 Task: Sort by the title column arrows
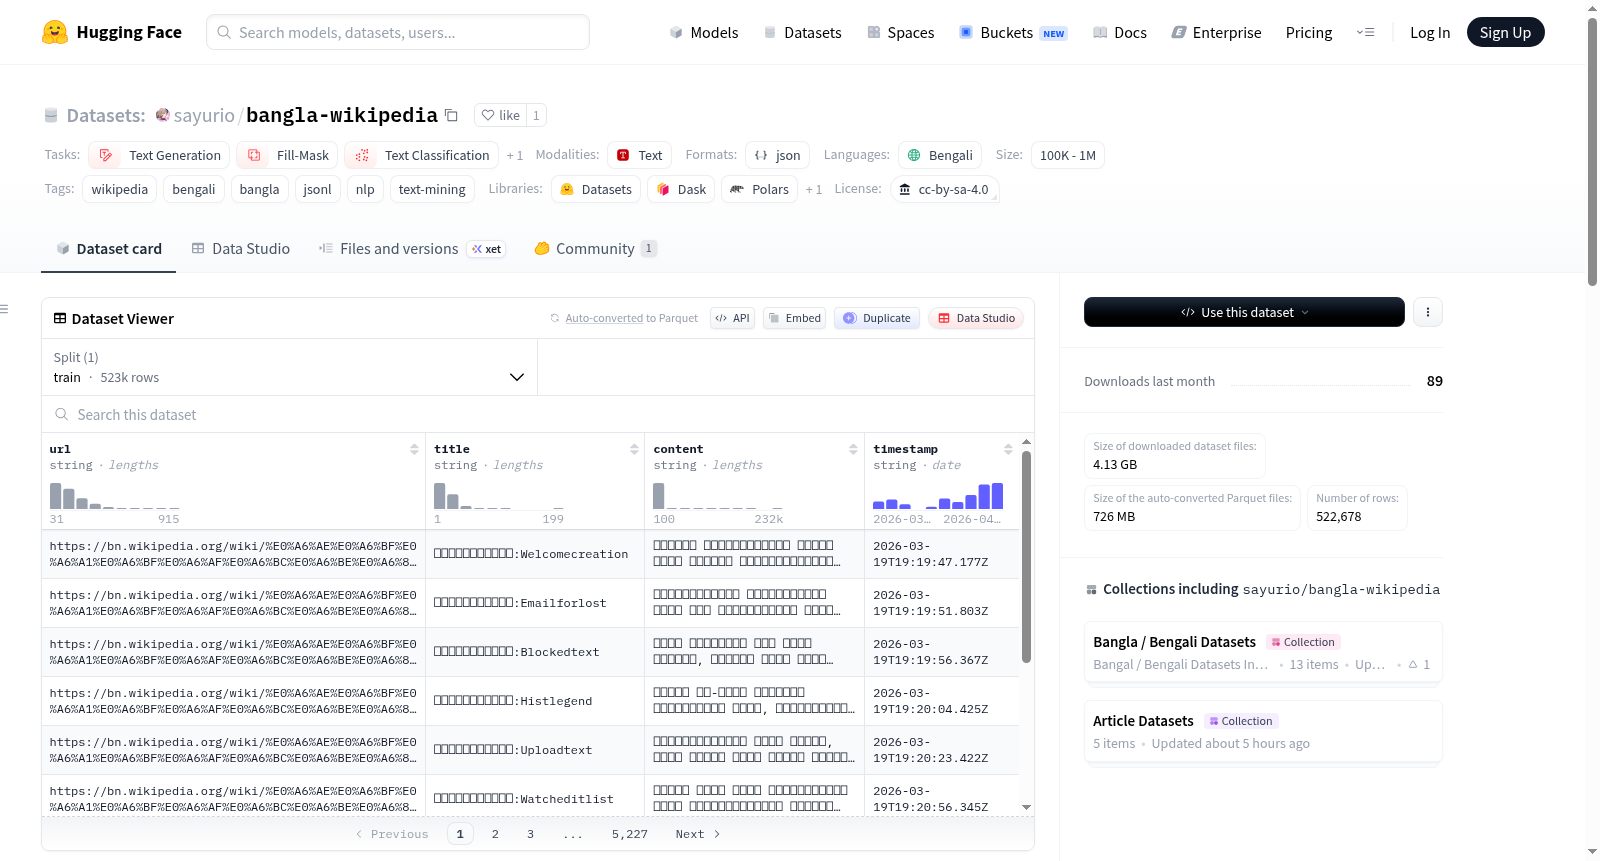point(634,449)
